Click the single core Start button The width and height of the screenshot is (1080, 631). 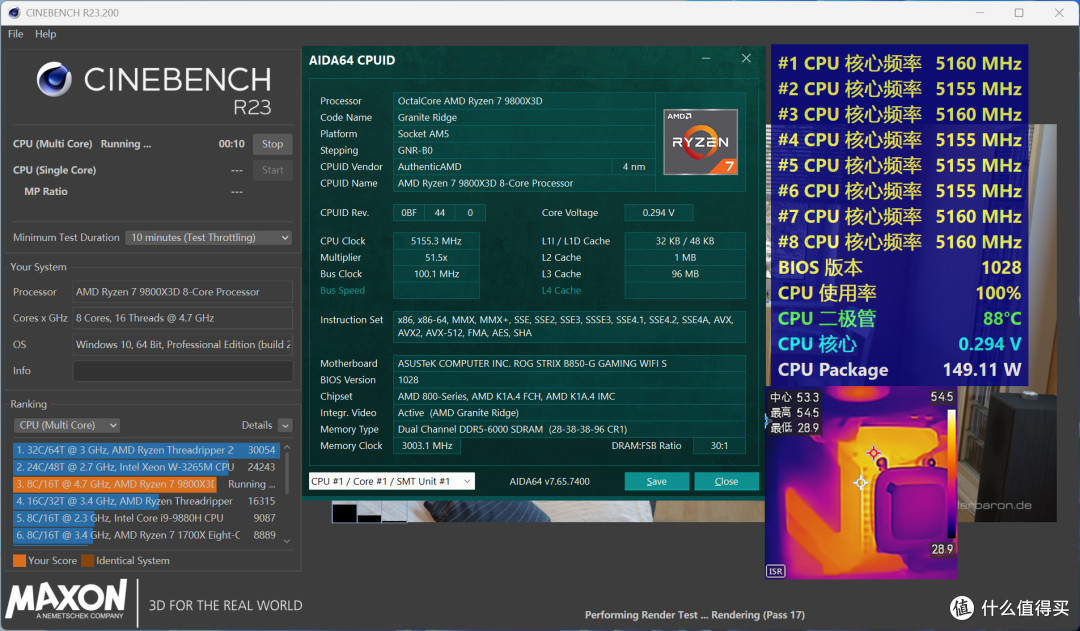tap(273, 170)
